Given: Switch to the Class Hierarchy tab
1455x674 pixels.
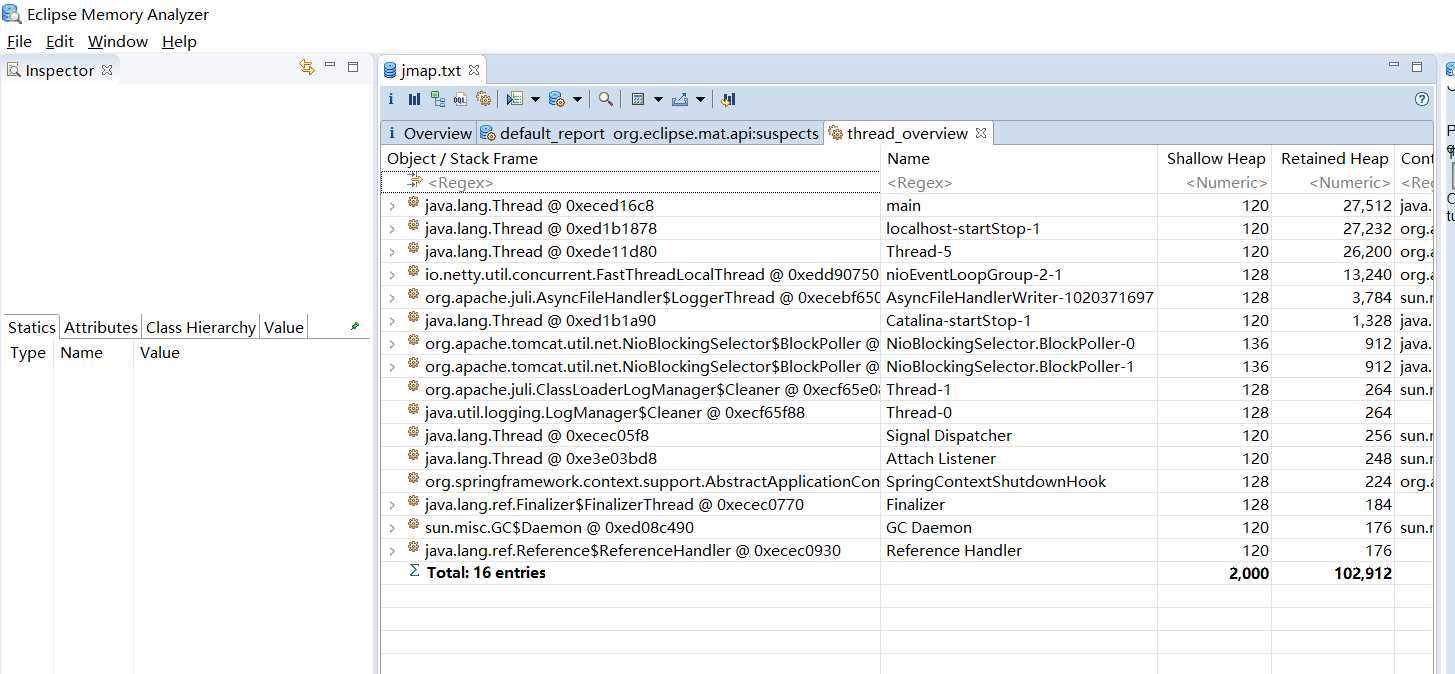Looking at the screenshot, I should [201, 327].
